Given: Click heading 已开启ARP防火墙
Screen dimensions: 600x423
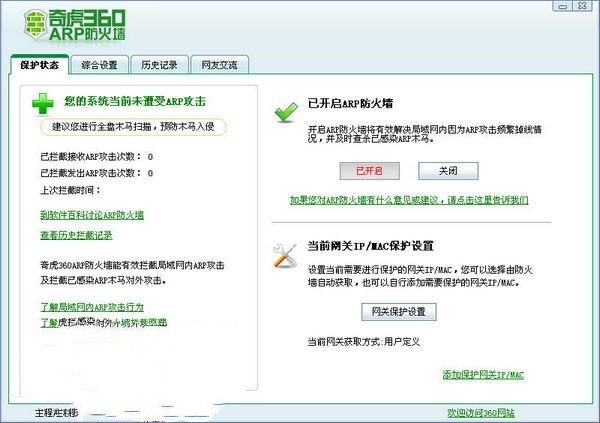Looking at the screenshot, I should click(x=350, y=103).
